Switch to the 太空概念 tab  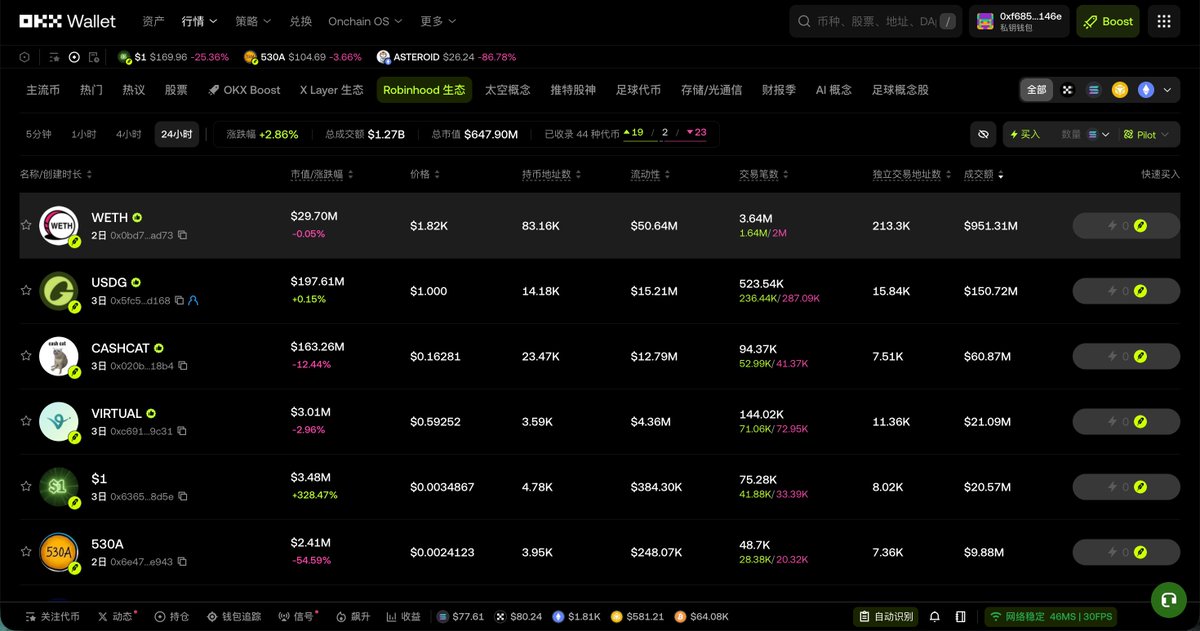pos(508,90)
